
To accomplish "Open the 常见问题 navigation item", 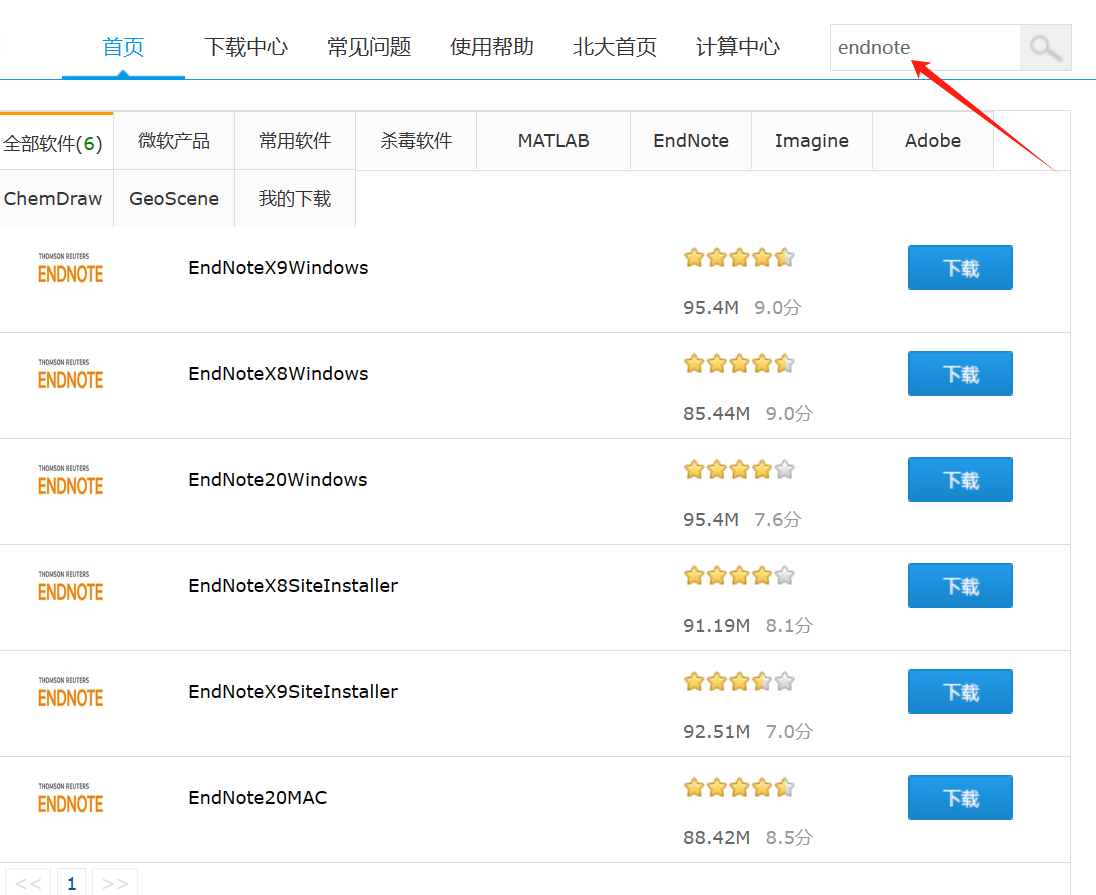I will [369, 47].
